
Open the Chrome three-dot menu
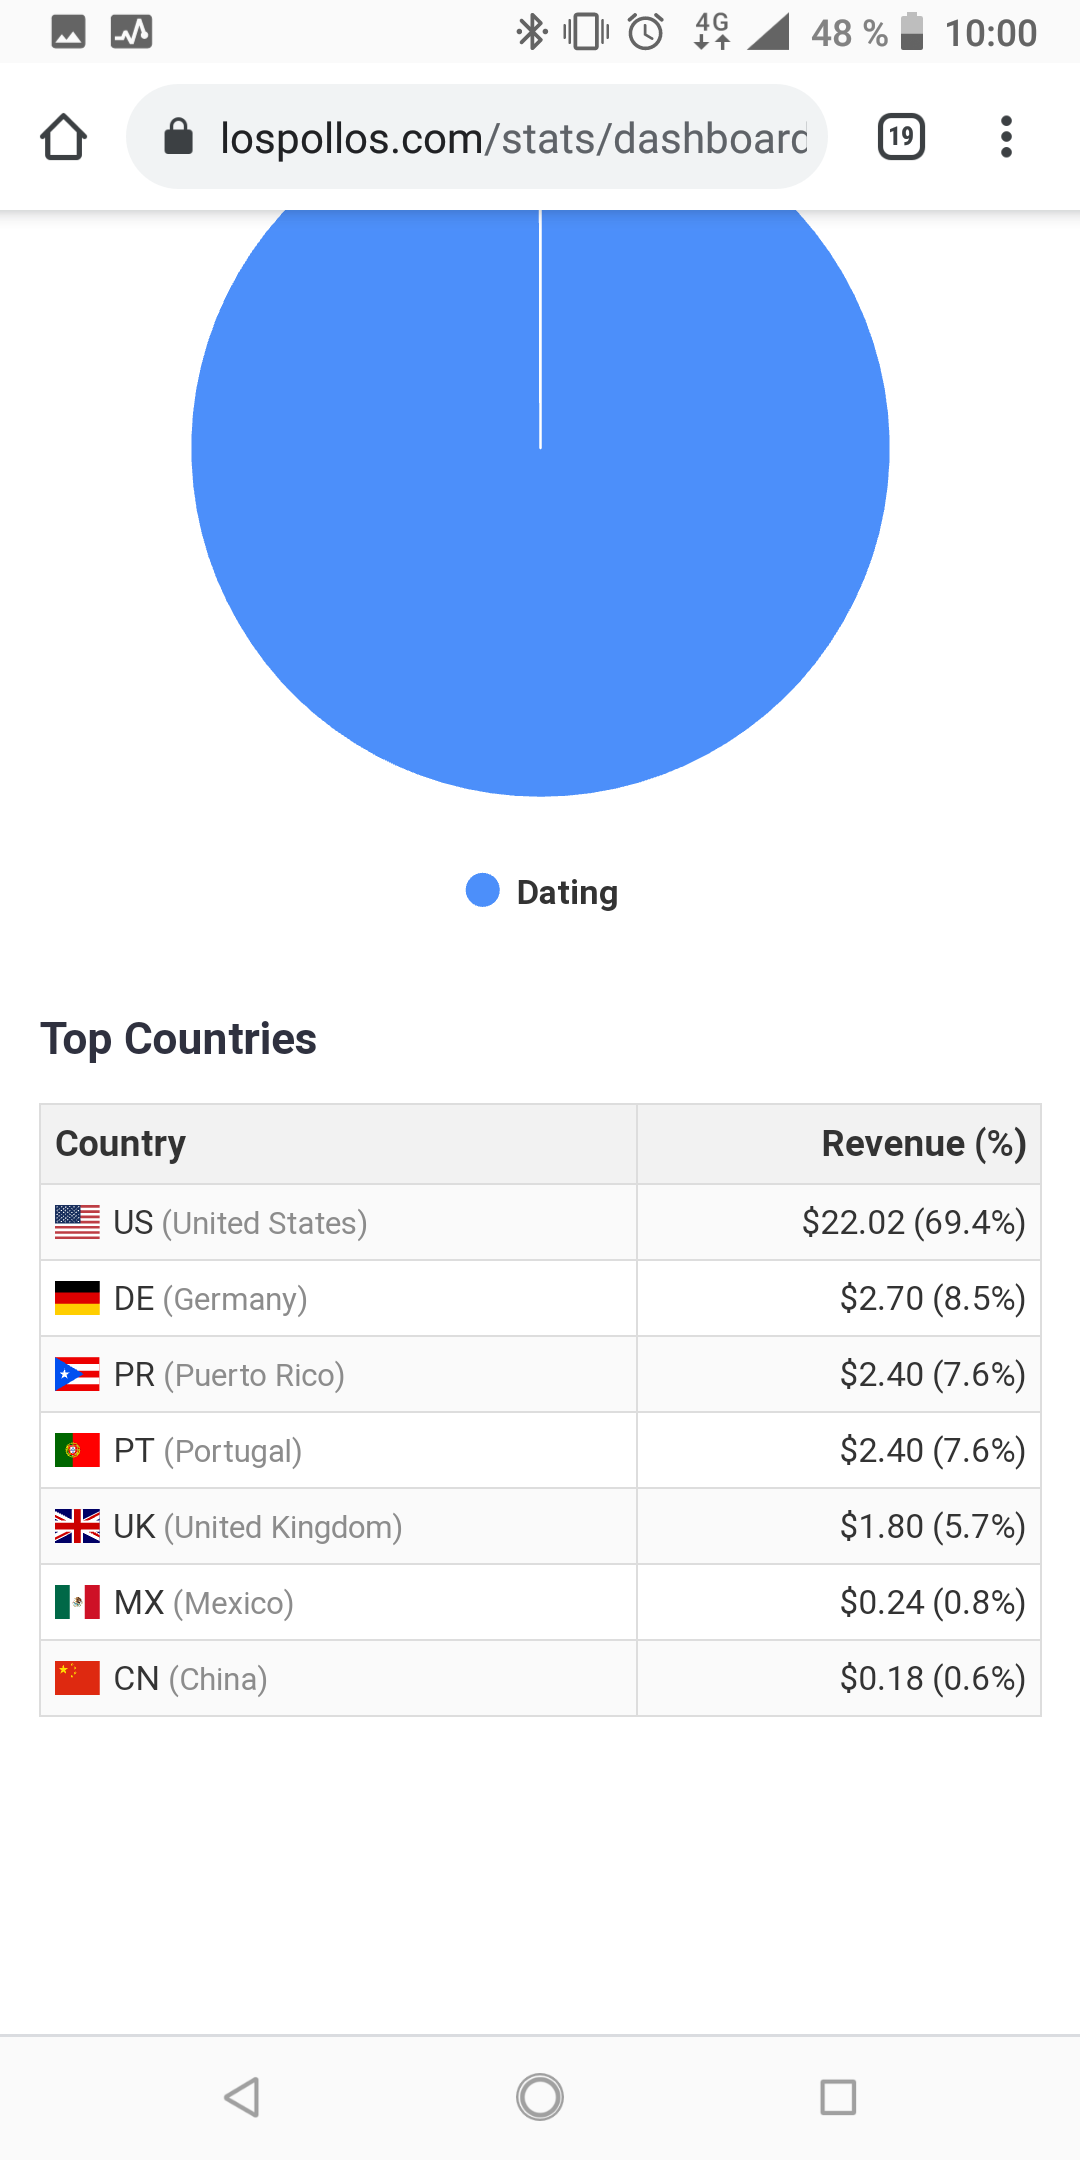(1006, 137)
